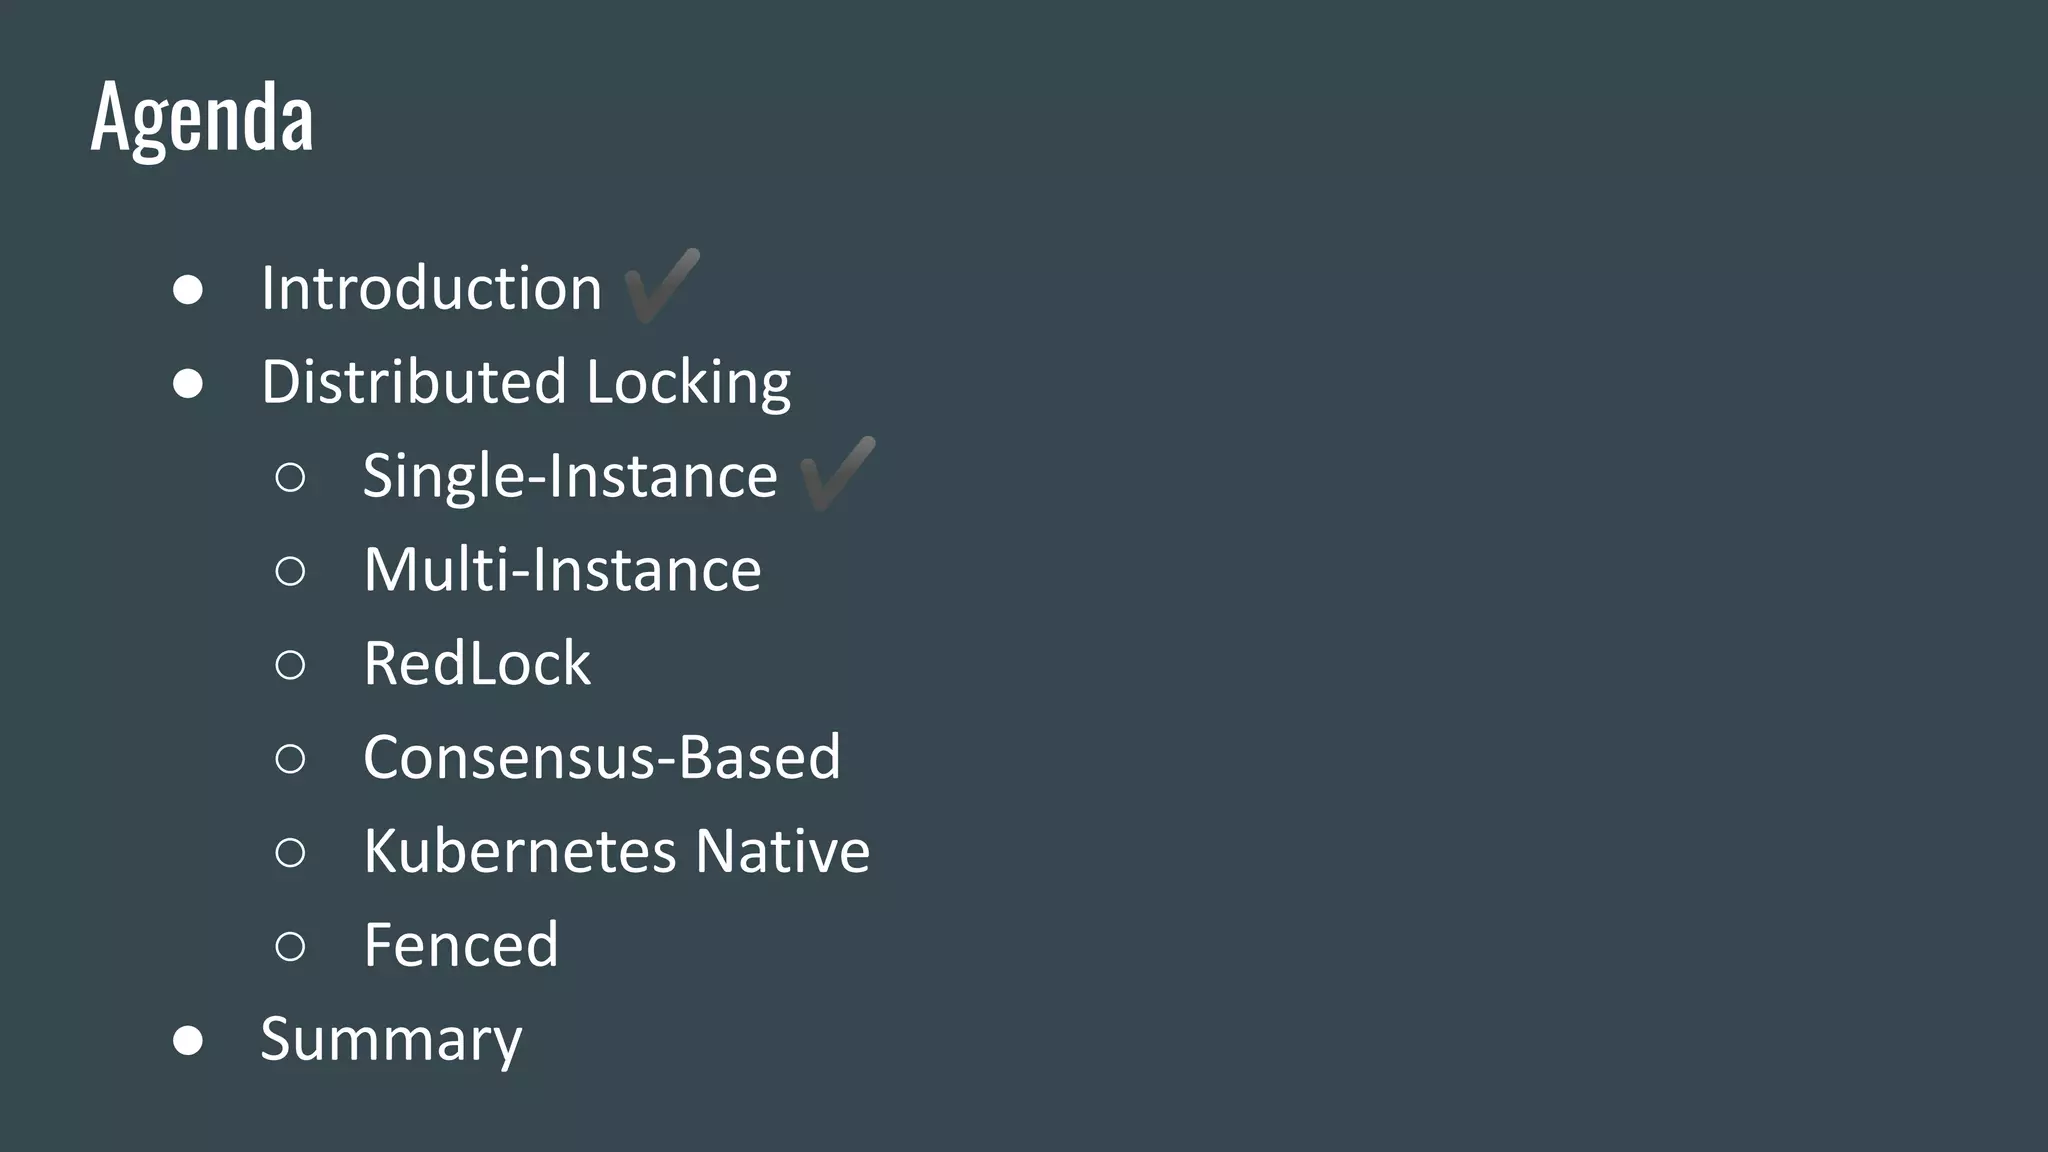Select the RedLock entry
The height and width of the screenshot is (1152, 2048).
[x=477, y=663]
